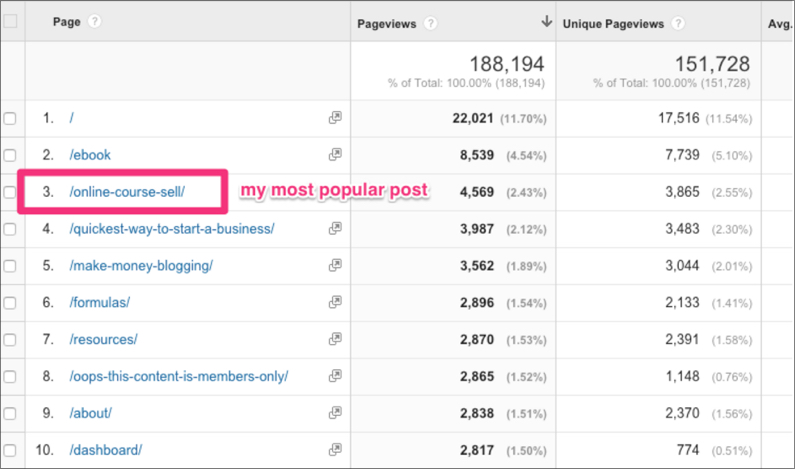Open the /online-course-sell/ page link
Screen dimensions: 795x469
(127, 192)
